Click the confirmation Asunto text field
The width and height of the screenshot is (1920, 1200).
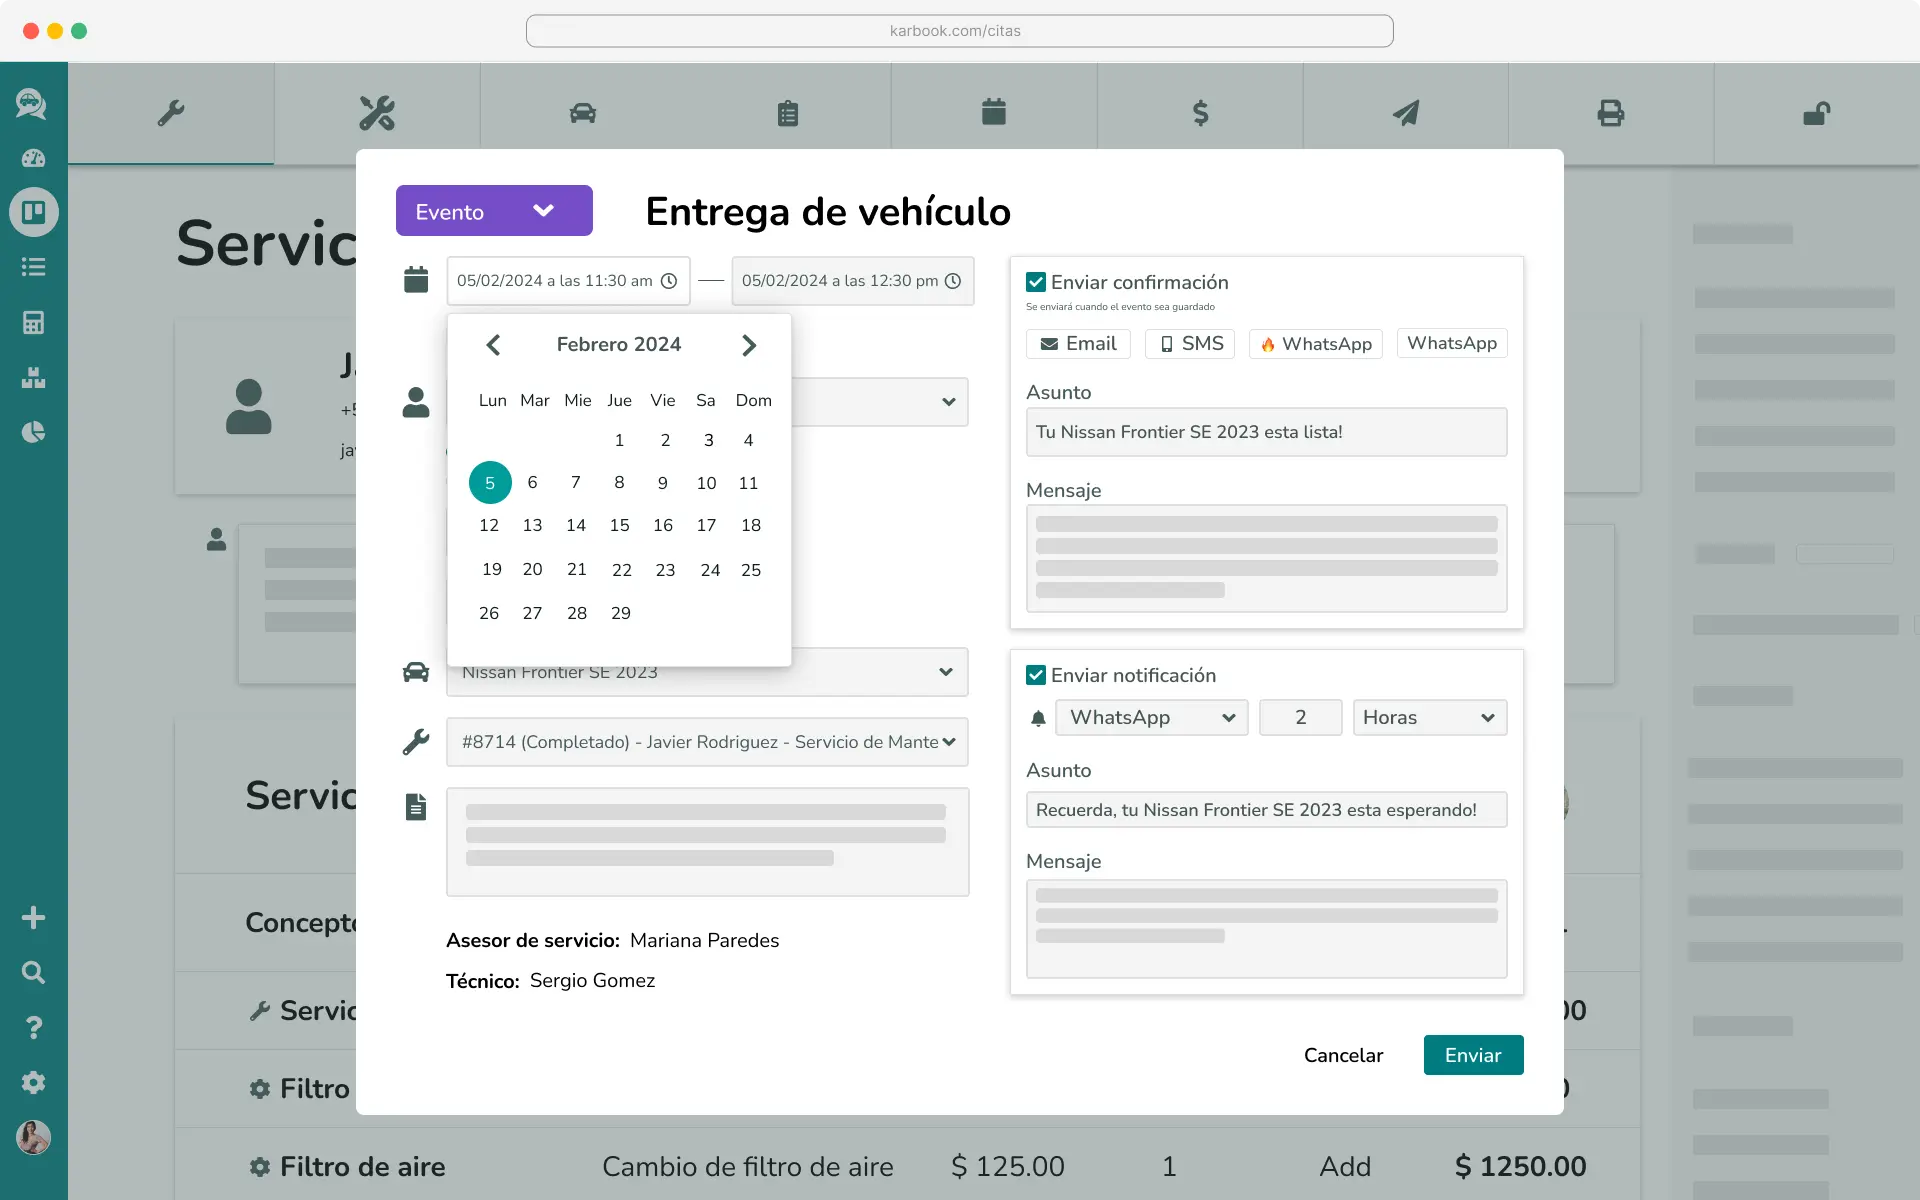[1266, 432]
